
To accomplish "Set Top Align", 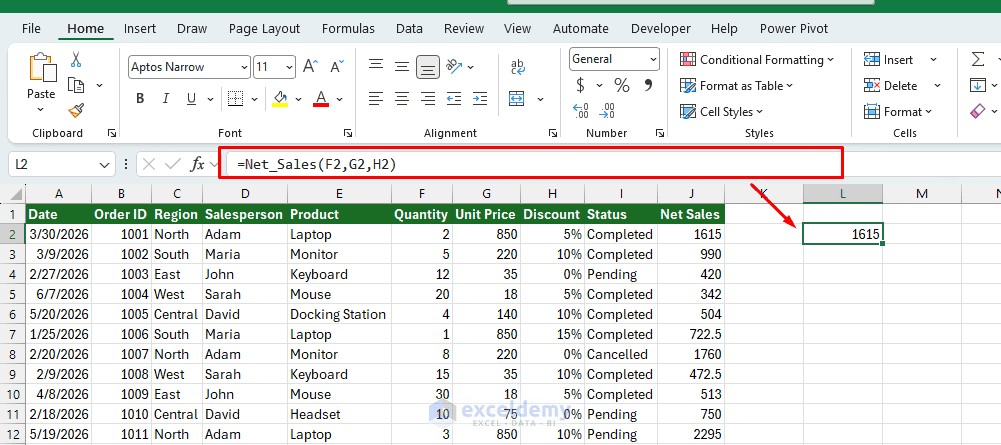I will coord(376,66).
